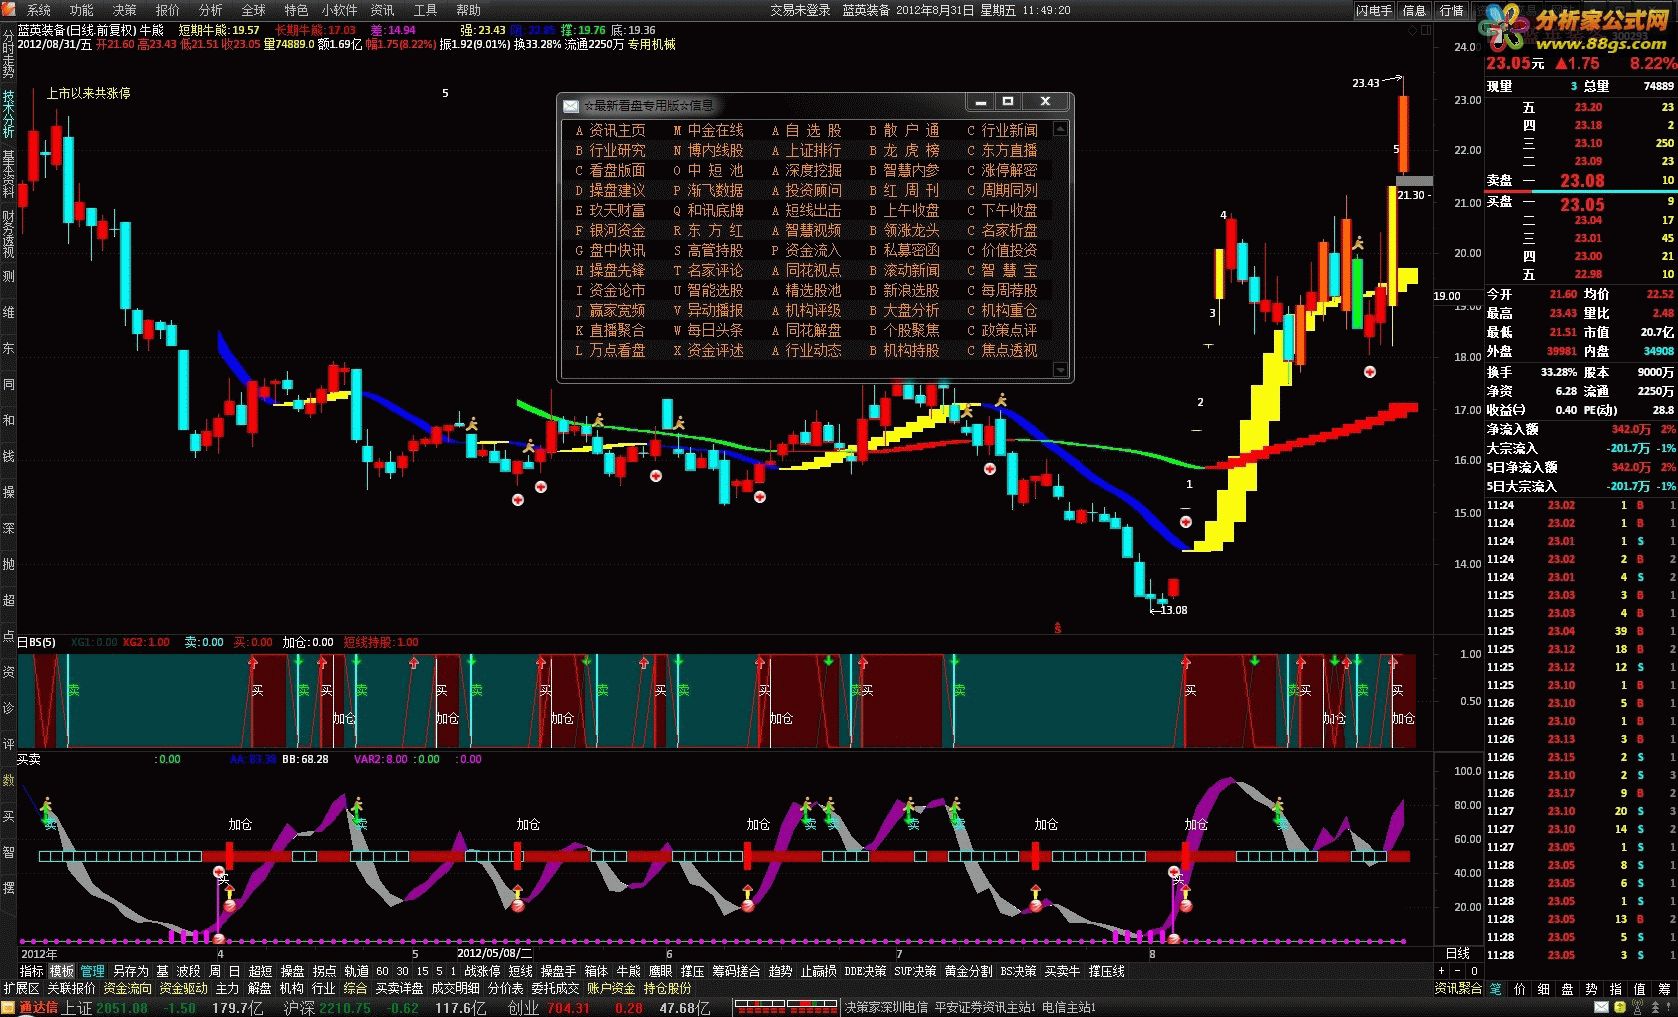Viewport: 1678px width, 1017px height.
Task: Open the 关联报价 tab
Action: tap(71, 988)
